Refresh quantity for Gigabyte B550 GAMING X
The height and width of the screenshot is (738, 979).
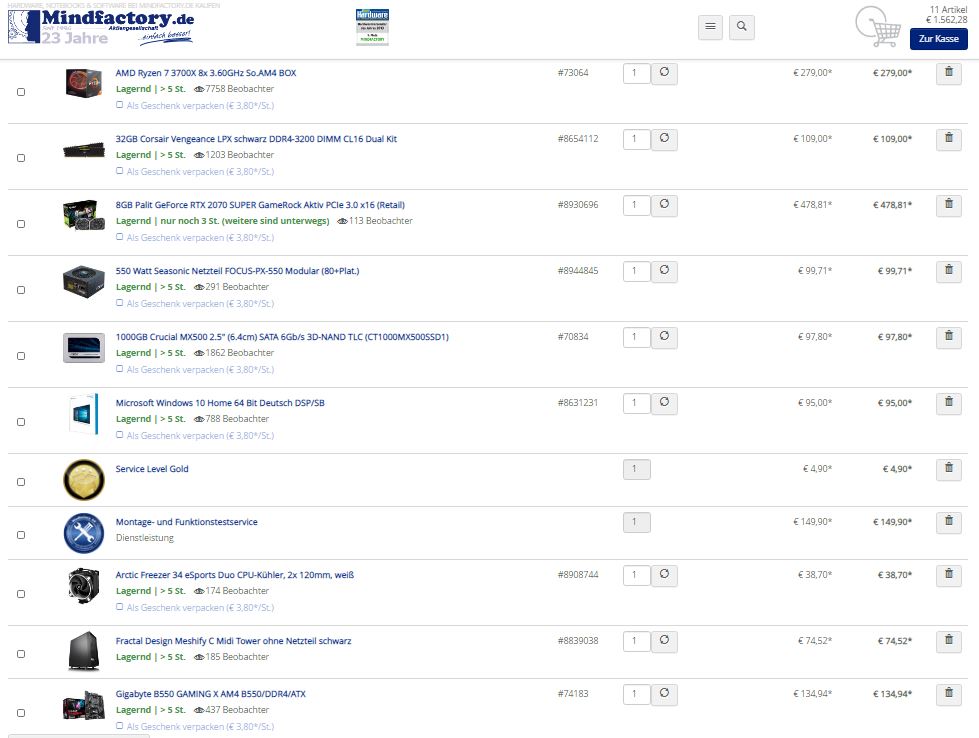coord(664,694)
